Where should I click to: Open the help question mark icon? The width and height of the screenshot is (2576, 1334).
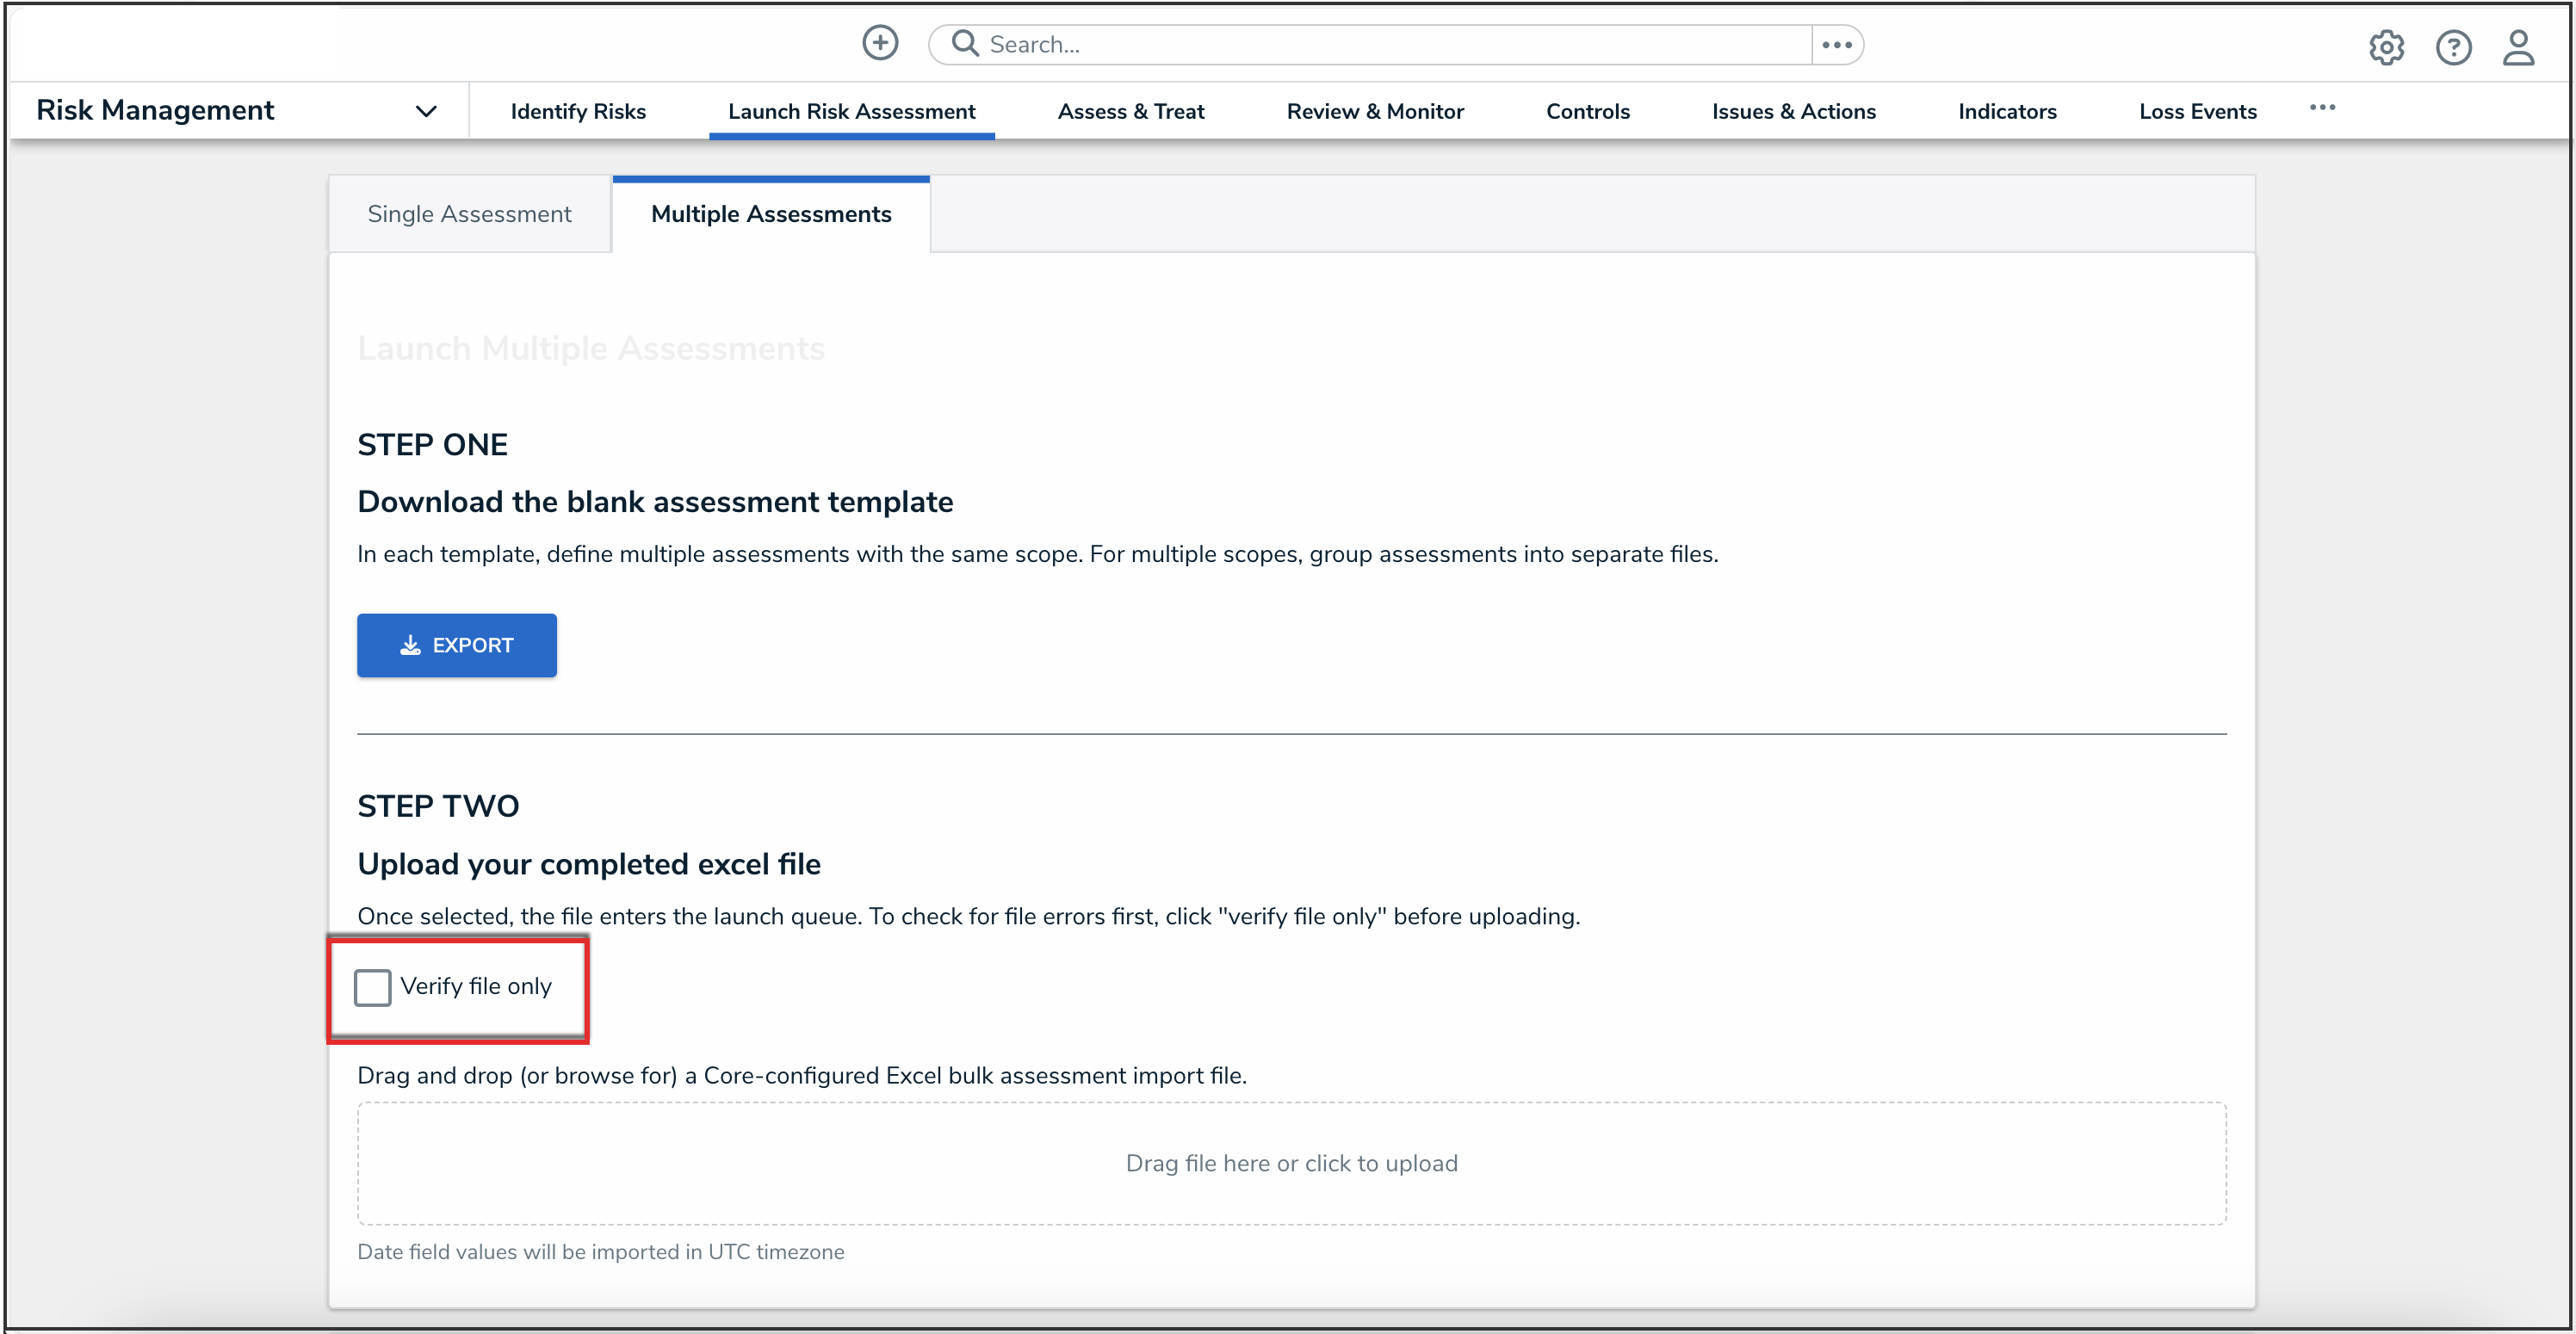pyautogui.click(x=2453, y=47)
